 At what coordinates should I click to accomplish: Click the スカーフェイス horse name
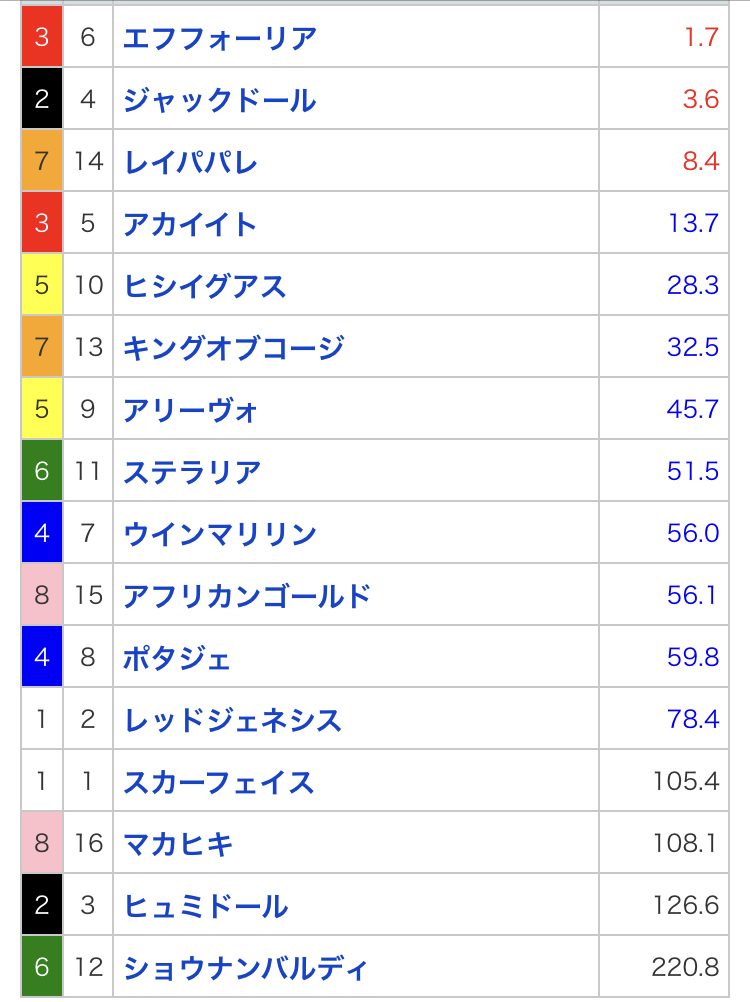(x=219, y=782)
